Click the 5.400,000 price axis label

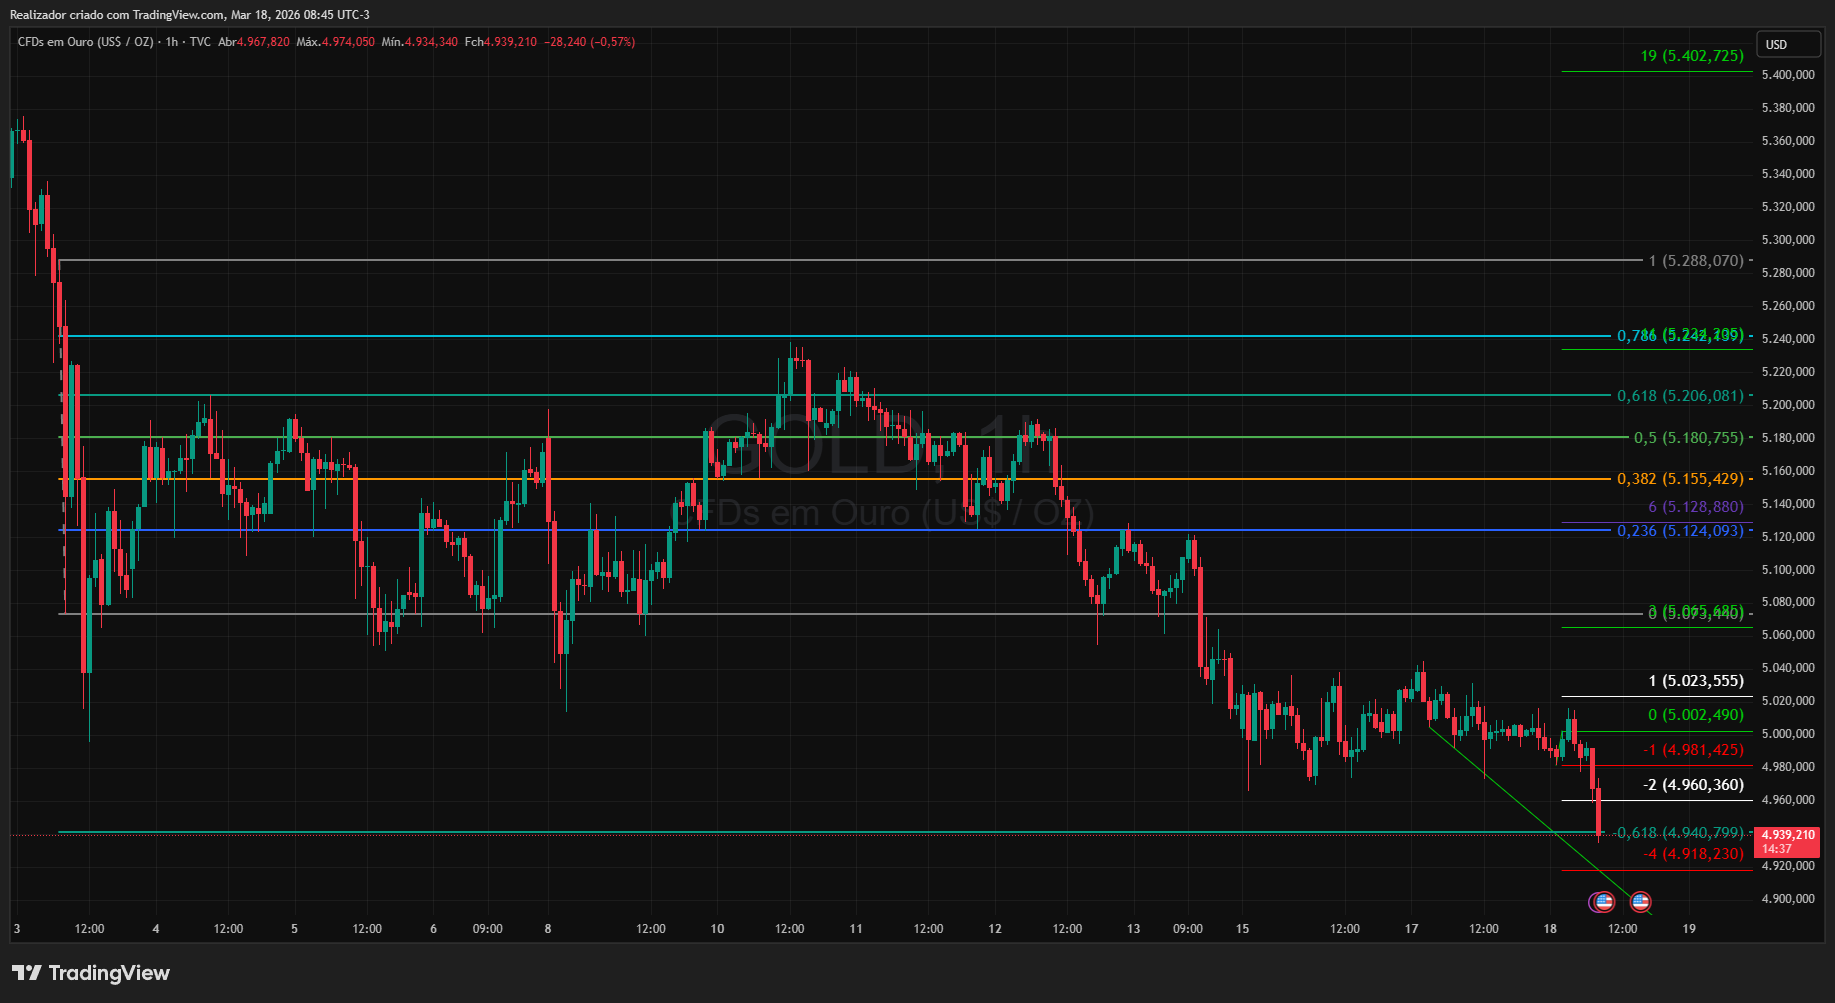pyautogui.click(x=1788, y=75)
